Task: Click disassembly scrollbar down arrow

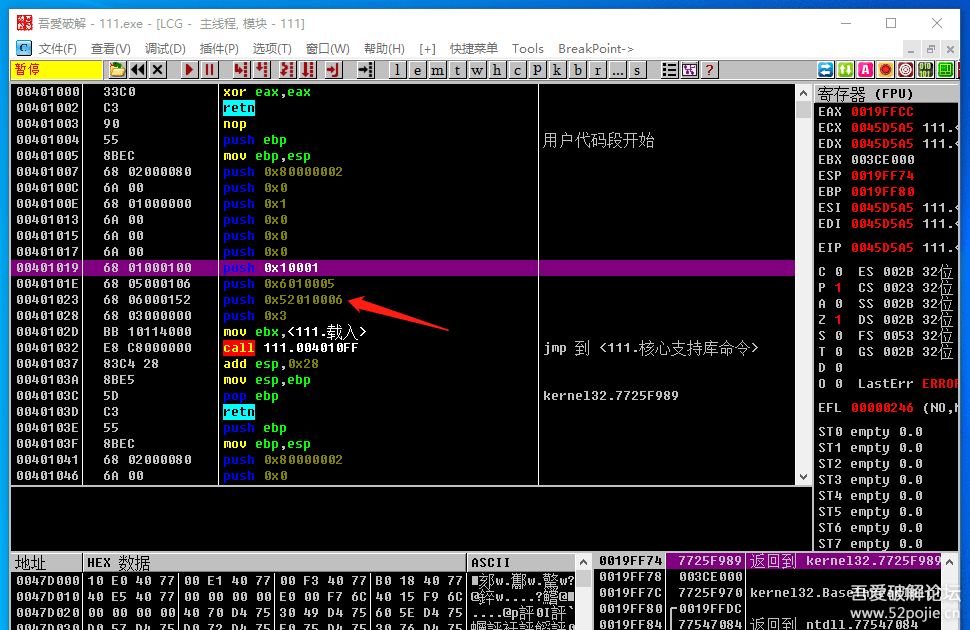Action: 803,477
